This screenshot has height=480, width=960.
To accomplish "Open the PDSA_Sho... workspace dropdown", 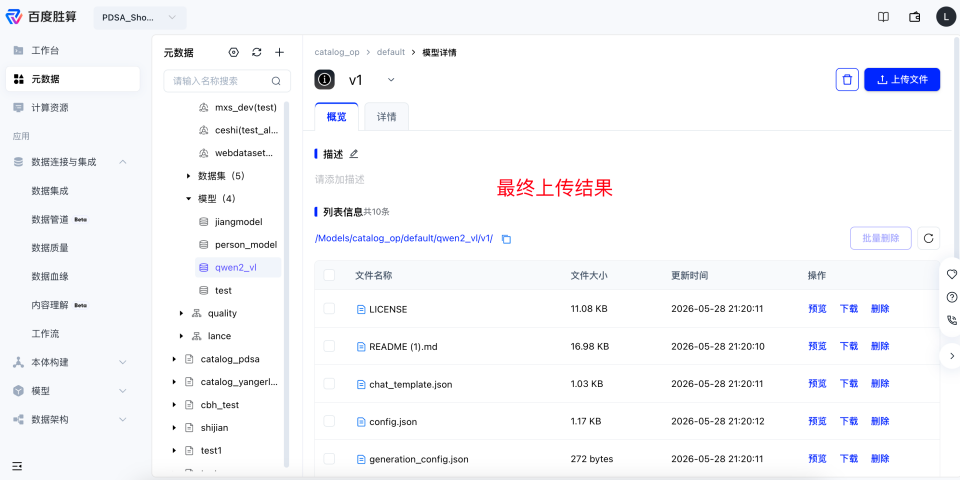I will click(x=140, y=18).
